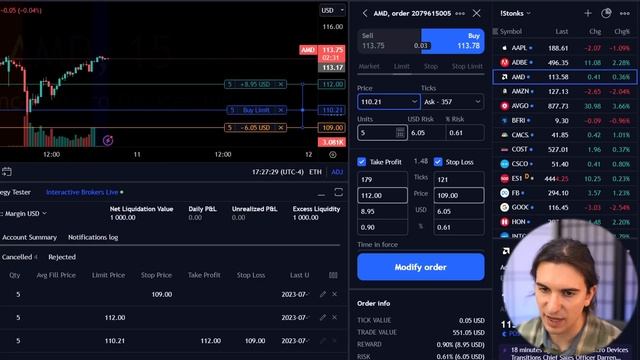The width and height of the screenshot is (640, 360).
Task: Open Interactive Brokers Live tab
Action: point(84,192)
